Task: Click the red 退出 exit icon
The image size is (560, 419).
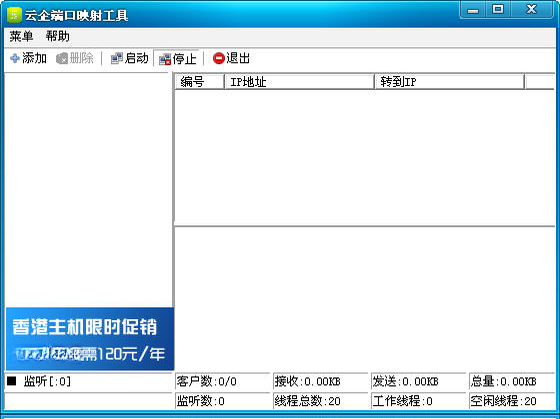Action: click(219, 58)
